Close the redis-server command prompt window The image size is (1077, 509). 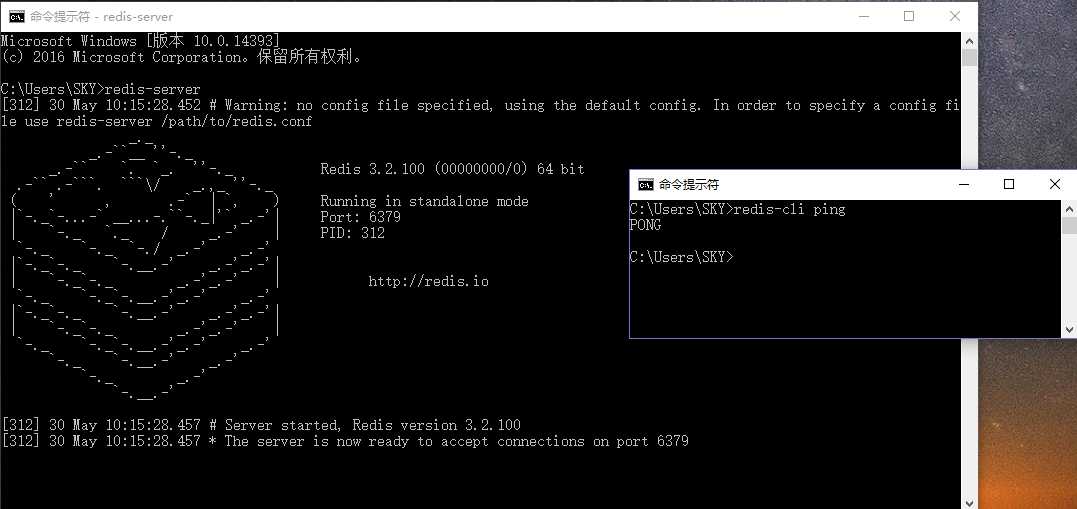click(955, 16)
